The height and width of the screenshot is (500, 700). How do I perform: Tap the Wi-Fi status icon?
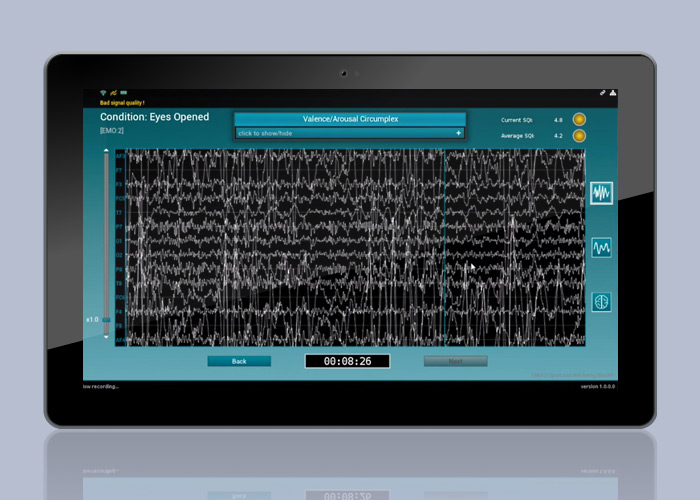tap(102, 93)
